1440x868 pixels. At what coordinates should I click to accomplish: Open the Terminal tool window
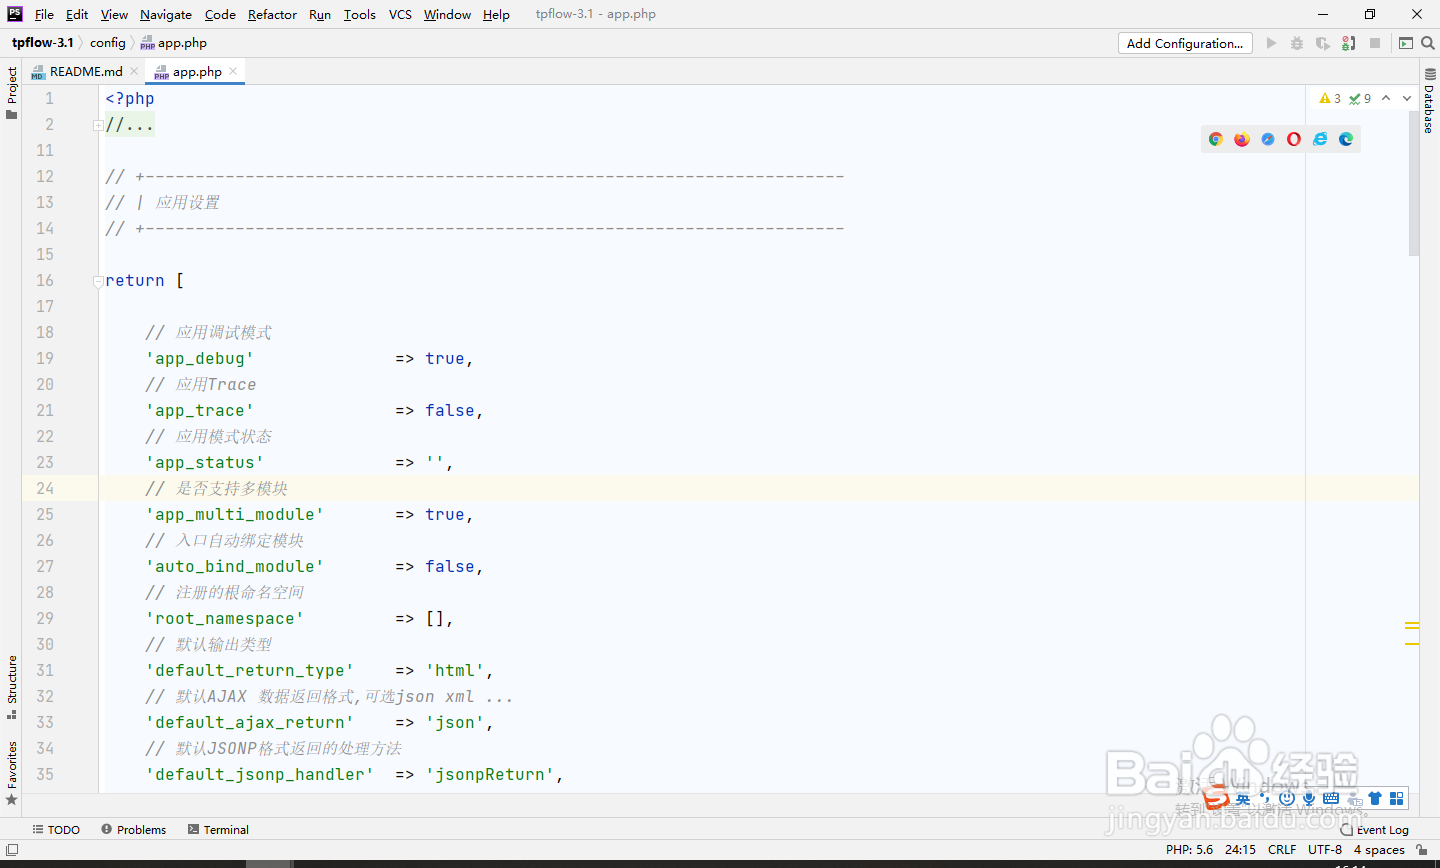tap(219, 829)
